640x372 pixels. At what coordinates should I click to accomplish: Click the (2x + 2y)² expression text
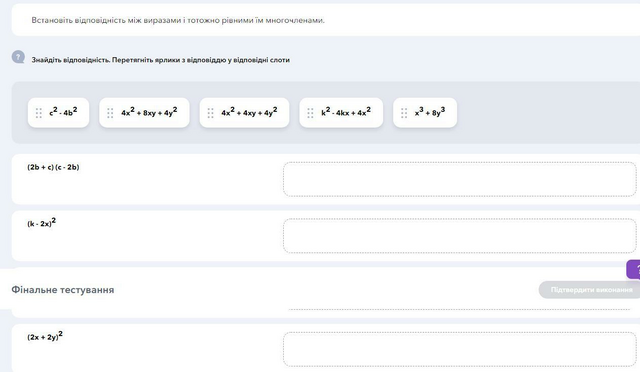[45, 336]
